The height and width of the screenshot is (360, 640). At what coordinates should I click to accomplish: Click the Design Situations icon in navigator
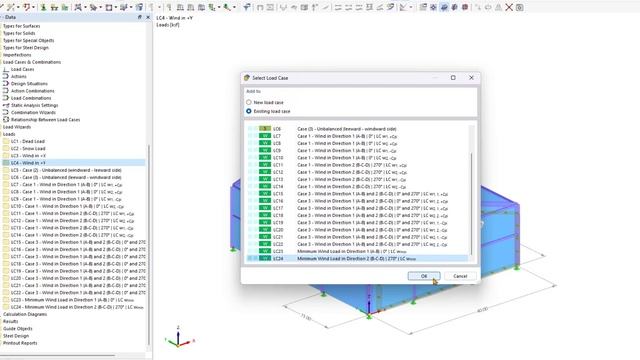[x=6, y=84]
